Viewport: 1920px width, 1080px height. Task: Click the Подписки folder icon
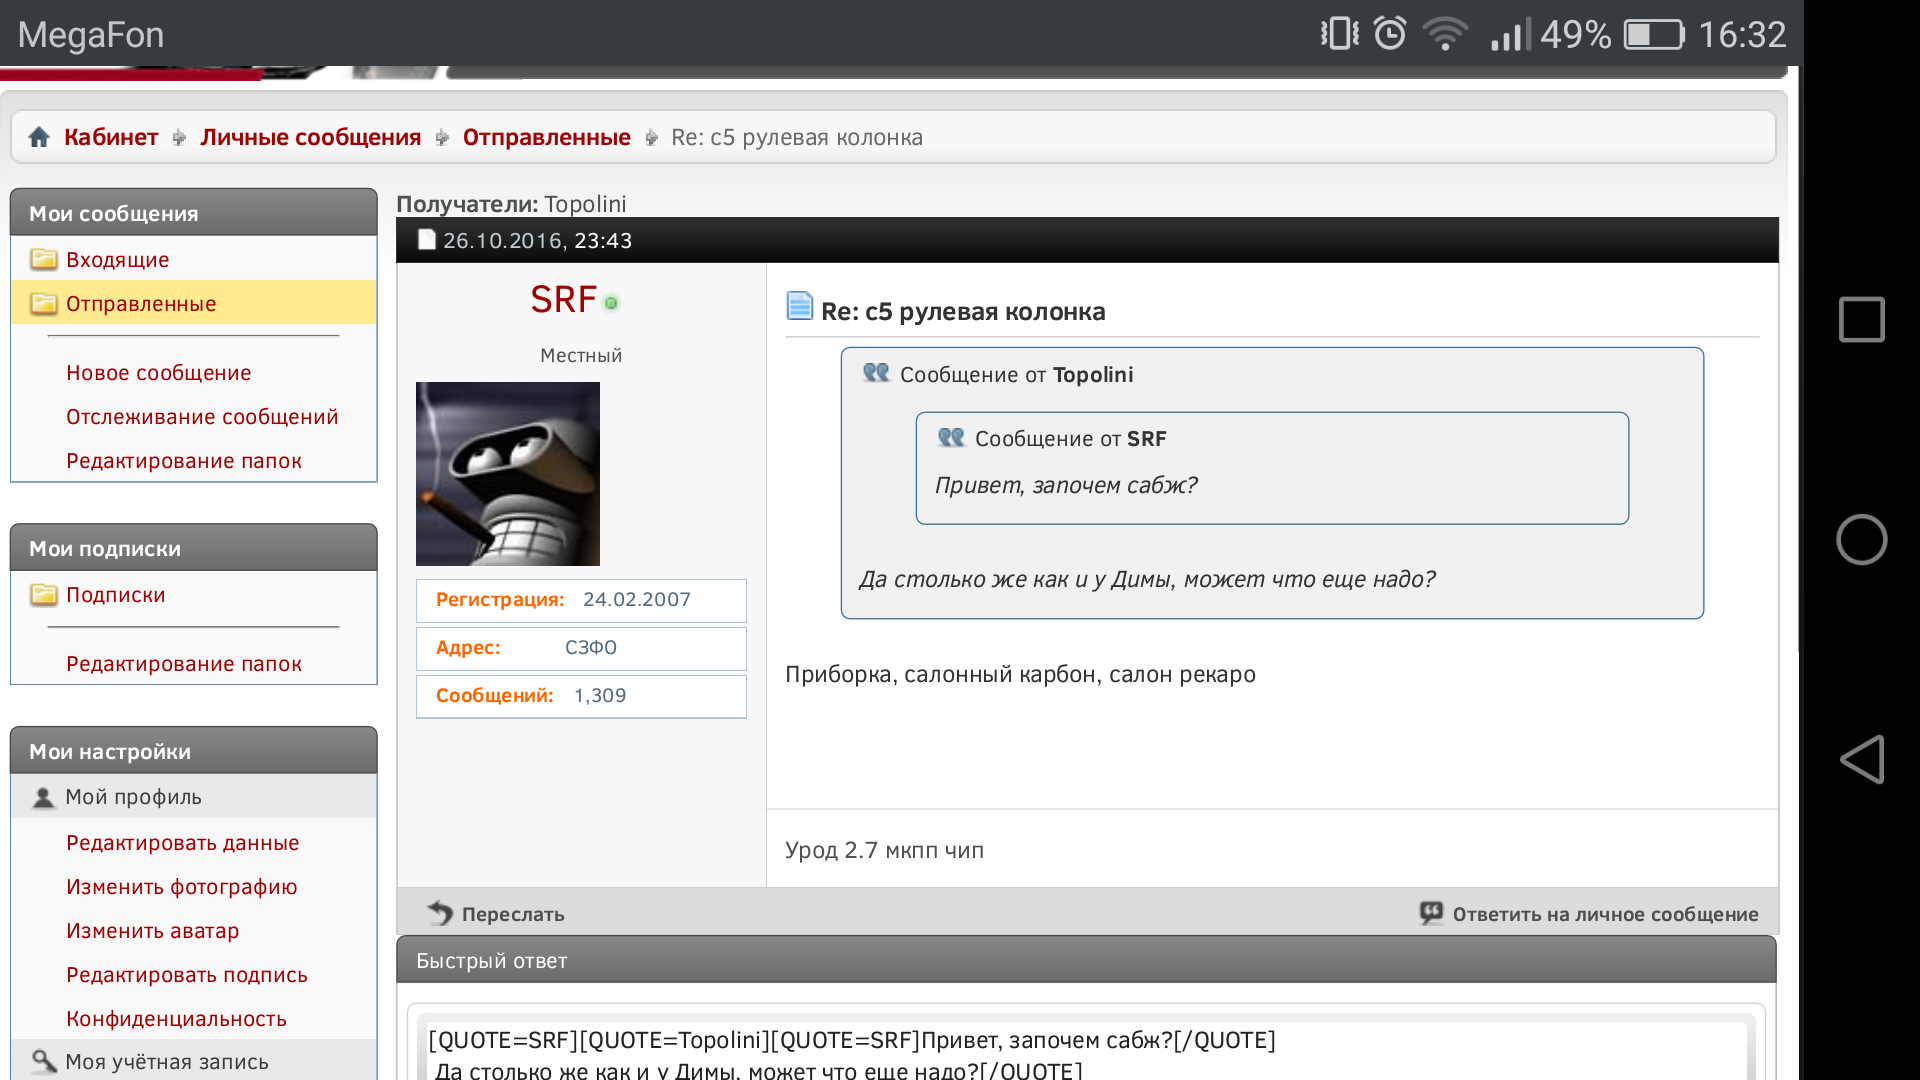[43, 595]
